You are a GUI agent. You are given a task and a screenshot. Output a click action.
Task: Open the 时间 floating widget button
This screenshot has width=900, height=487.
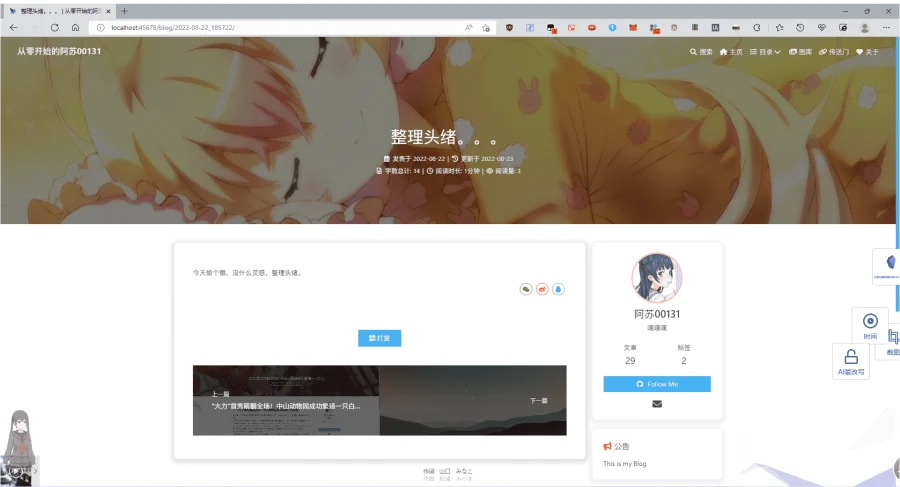point(870,326)
